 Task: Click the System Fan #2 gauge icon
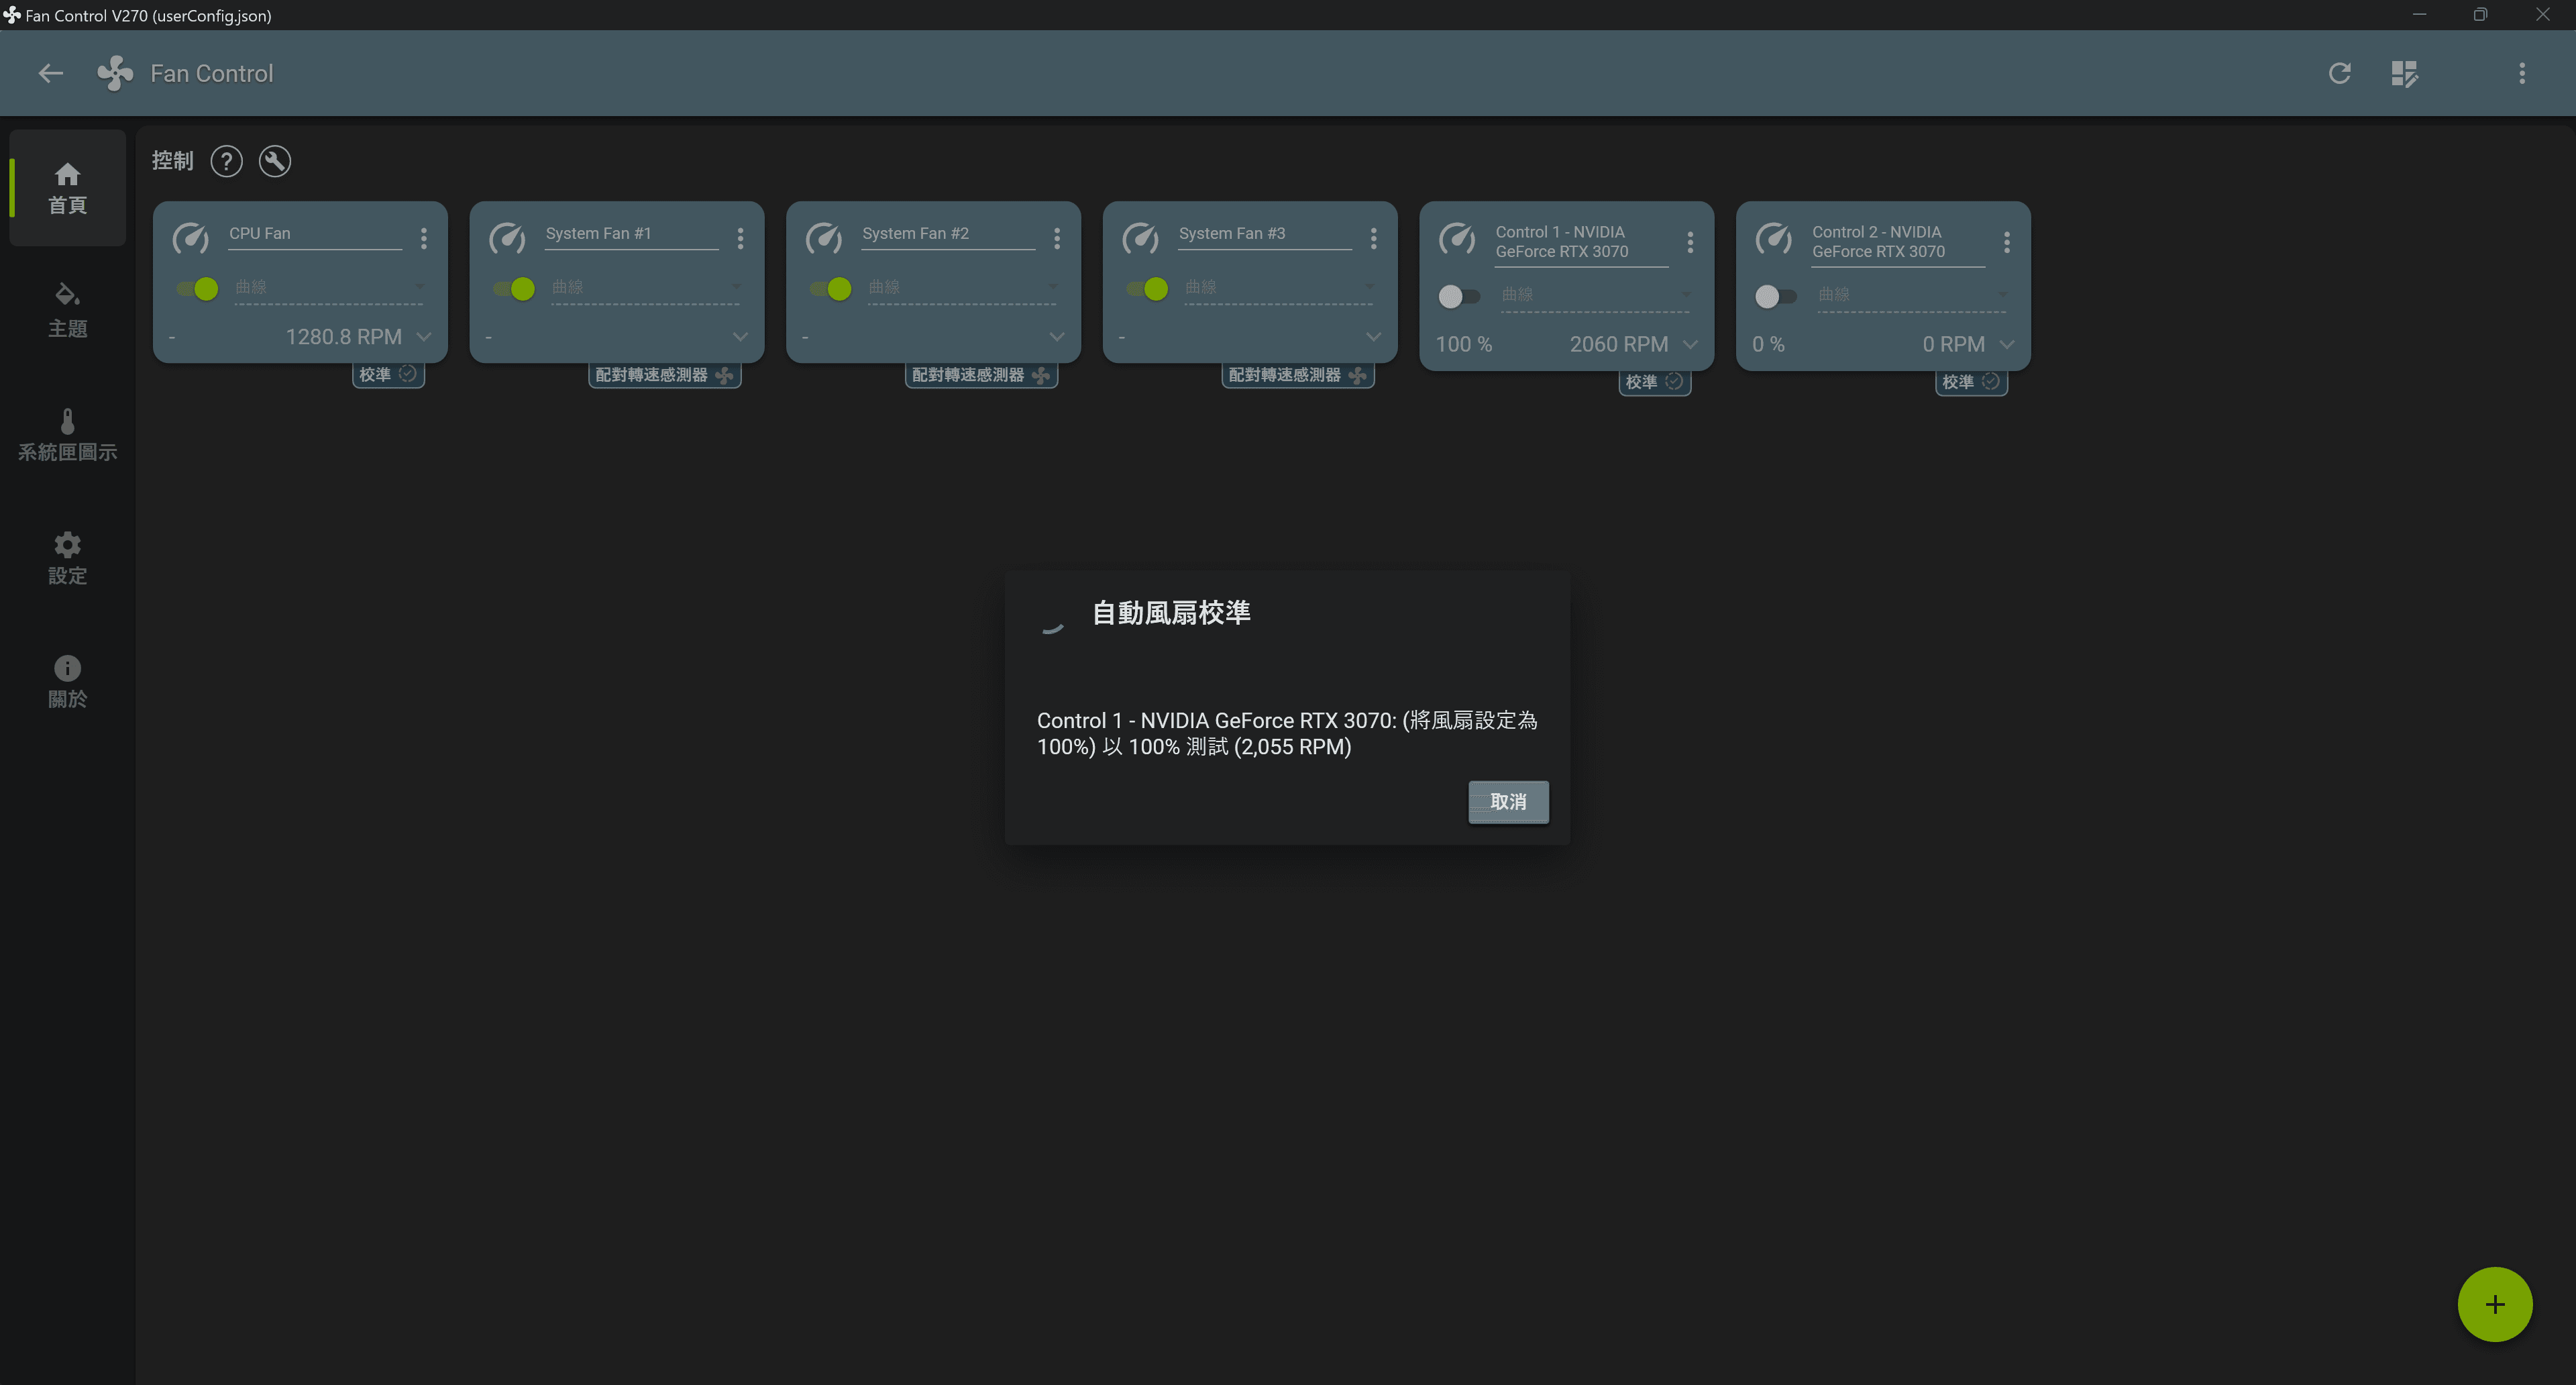[x=824, y=238]
